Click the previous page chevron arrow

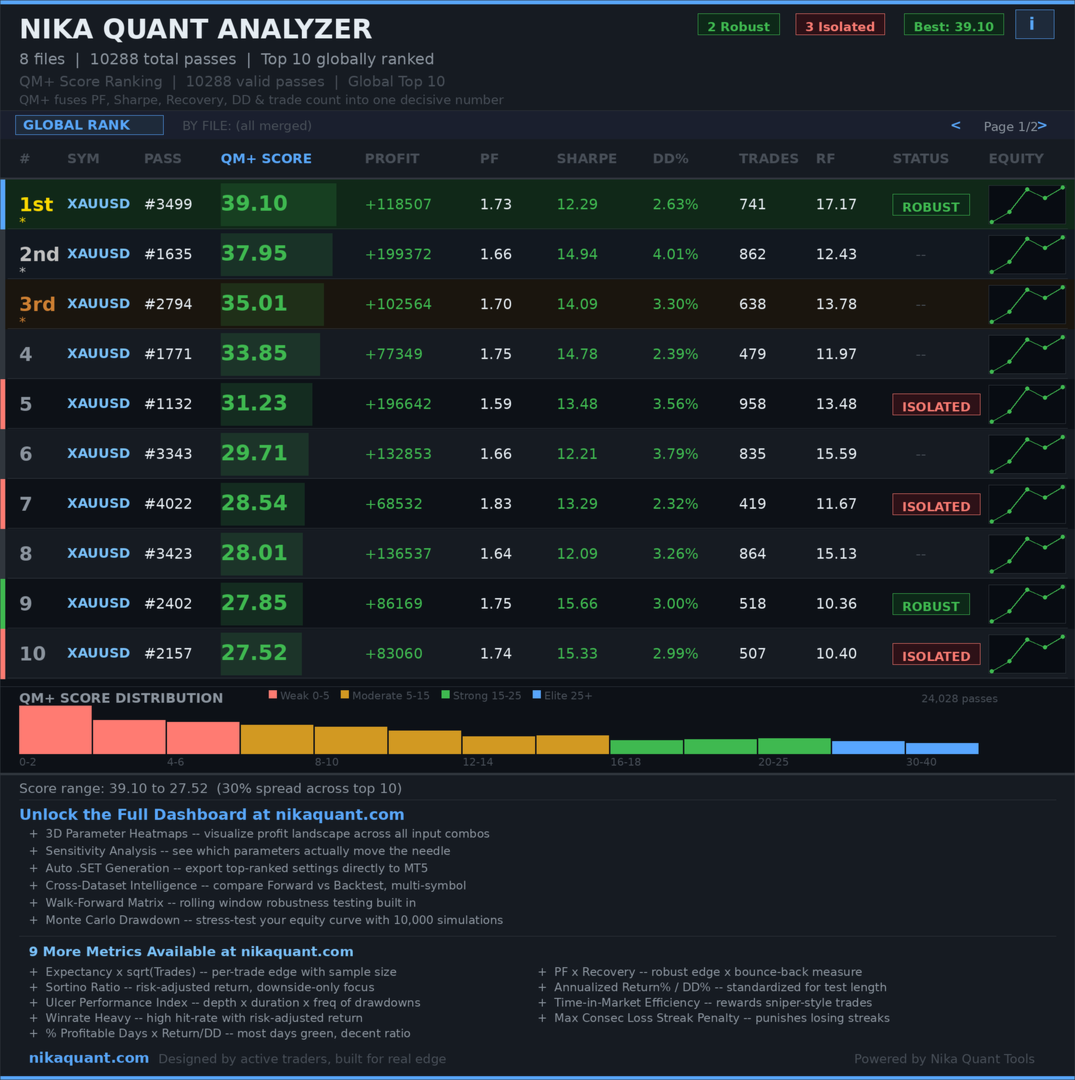pos(955,125)
